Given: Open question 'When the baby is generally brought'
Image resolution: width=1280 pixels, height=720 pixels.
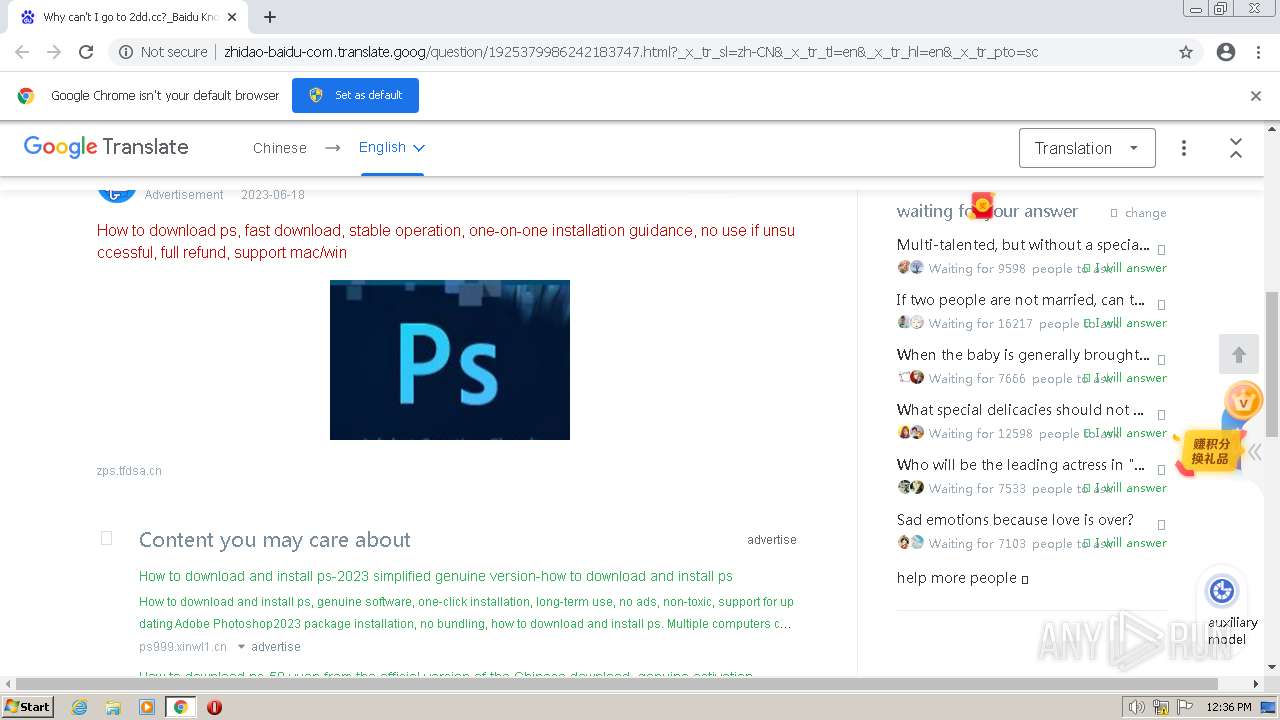Looking at the screenshot, I should pyautogui.click(x=1023, y=355).
